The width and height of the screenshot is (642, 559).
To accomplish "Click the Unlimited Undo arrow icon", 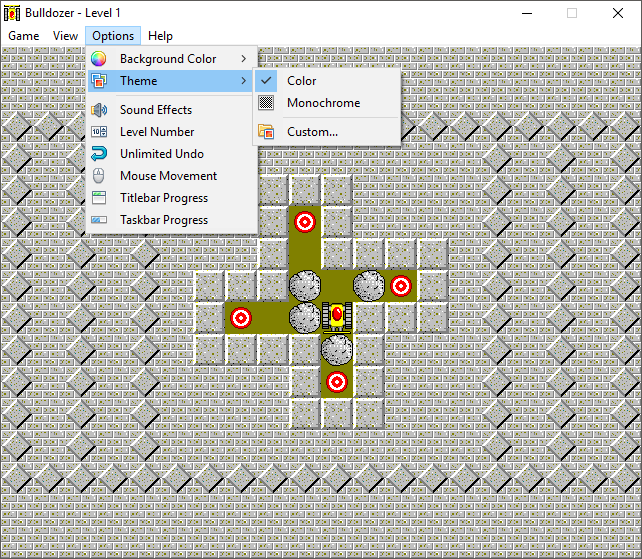I will pyautogui.click(x=99, y=154).
